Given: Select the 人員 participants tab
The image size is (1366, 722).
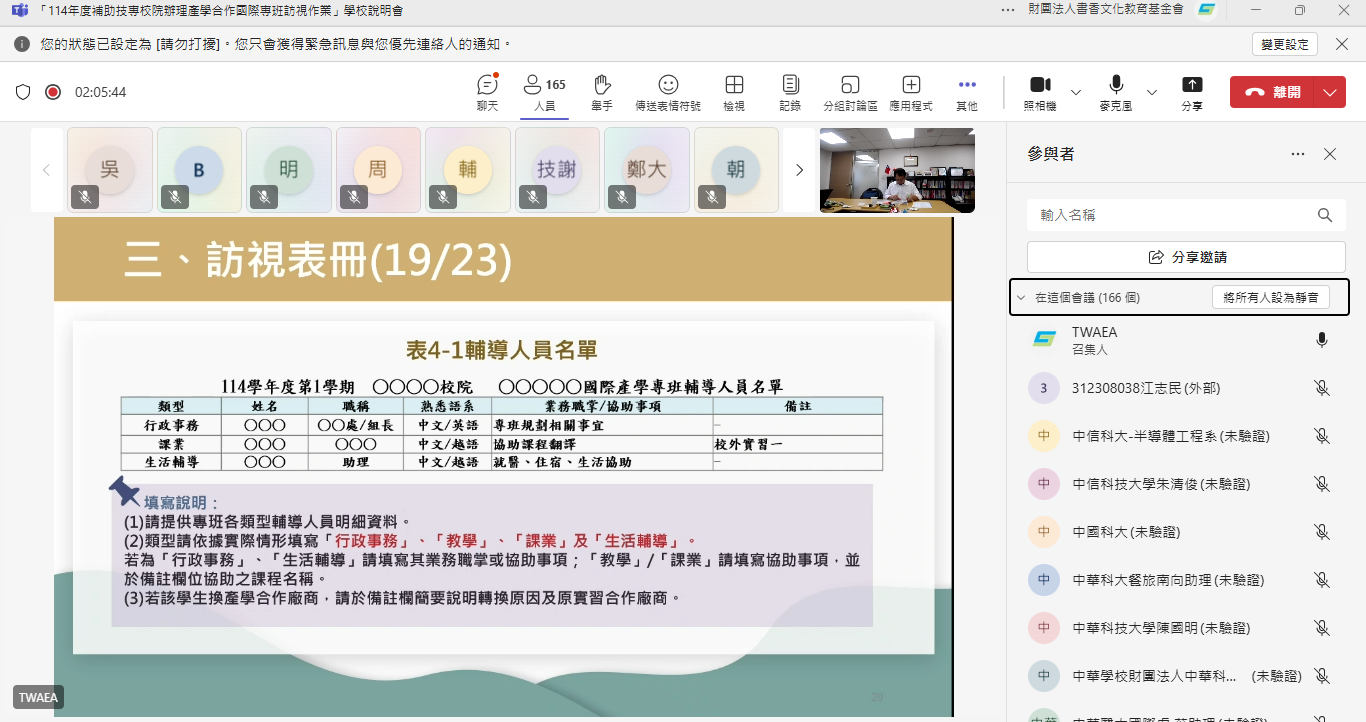Looking at the screenshot, I should pyautogui.click(x=545, y=91).
